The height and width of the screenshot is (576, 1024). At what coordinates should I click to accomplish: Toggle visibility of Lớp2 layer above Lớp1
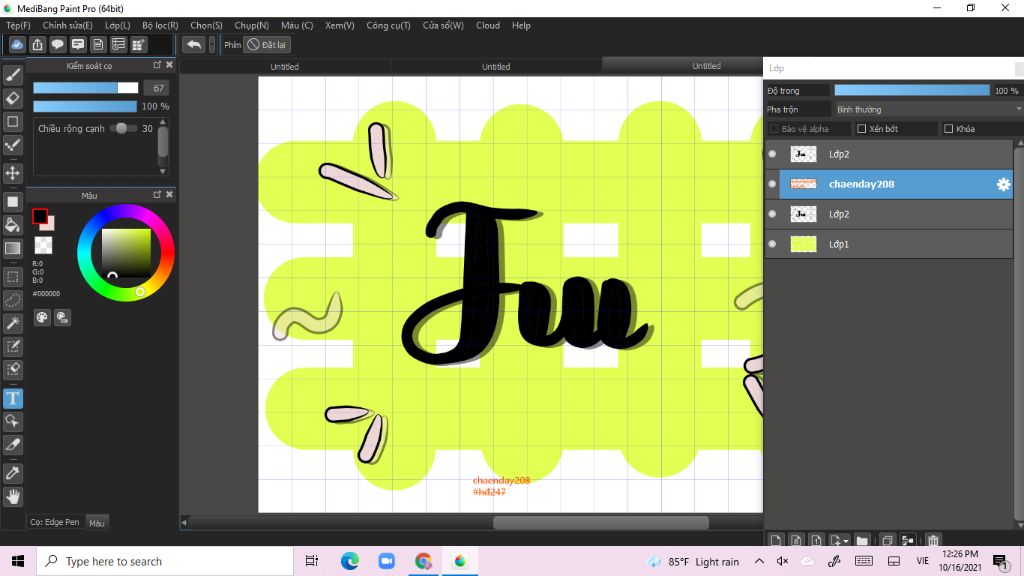click(772, 214)
